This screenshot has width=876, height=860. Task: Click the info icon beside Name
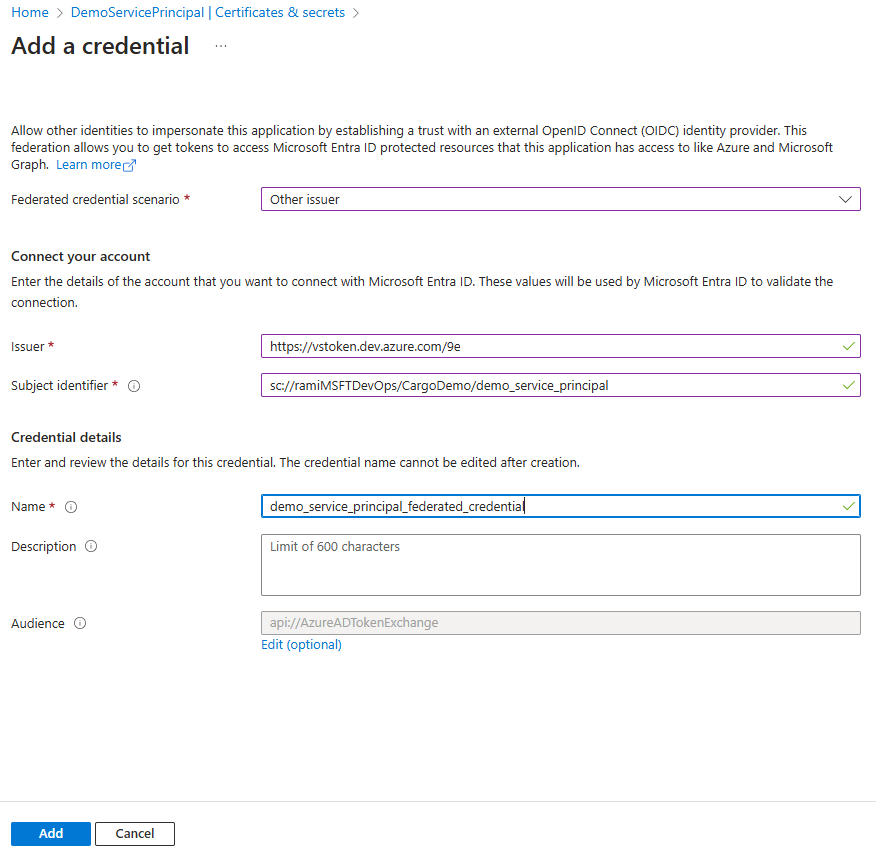tap(70, 507)
